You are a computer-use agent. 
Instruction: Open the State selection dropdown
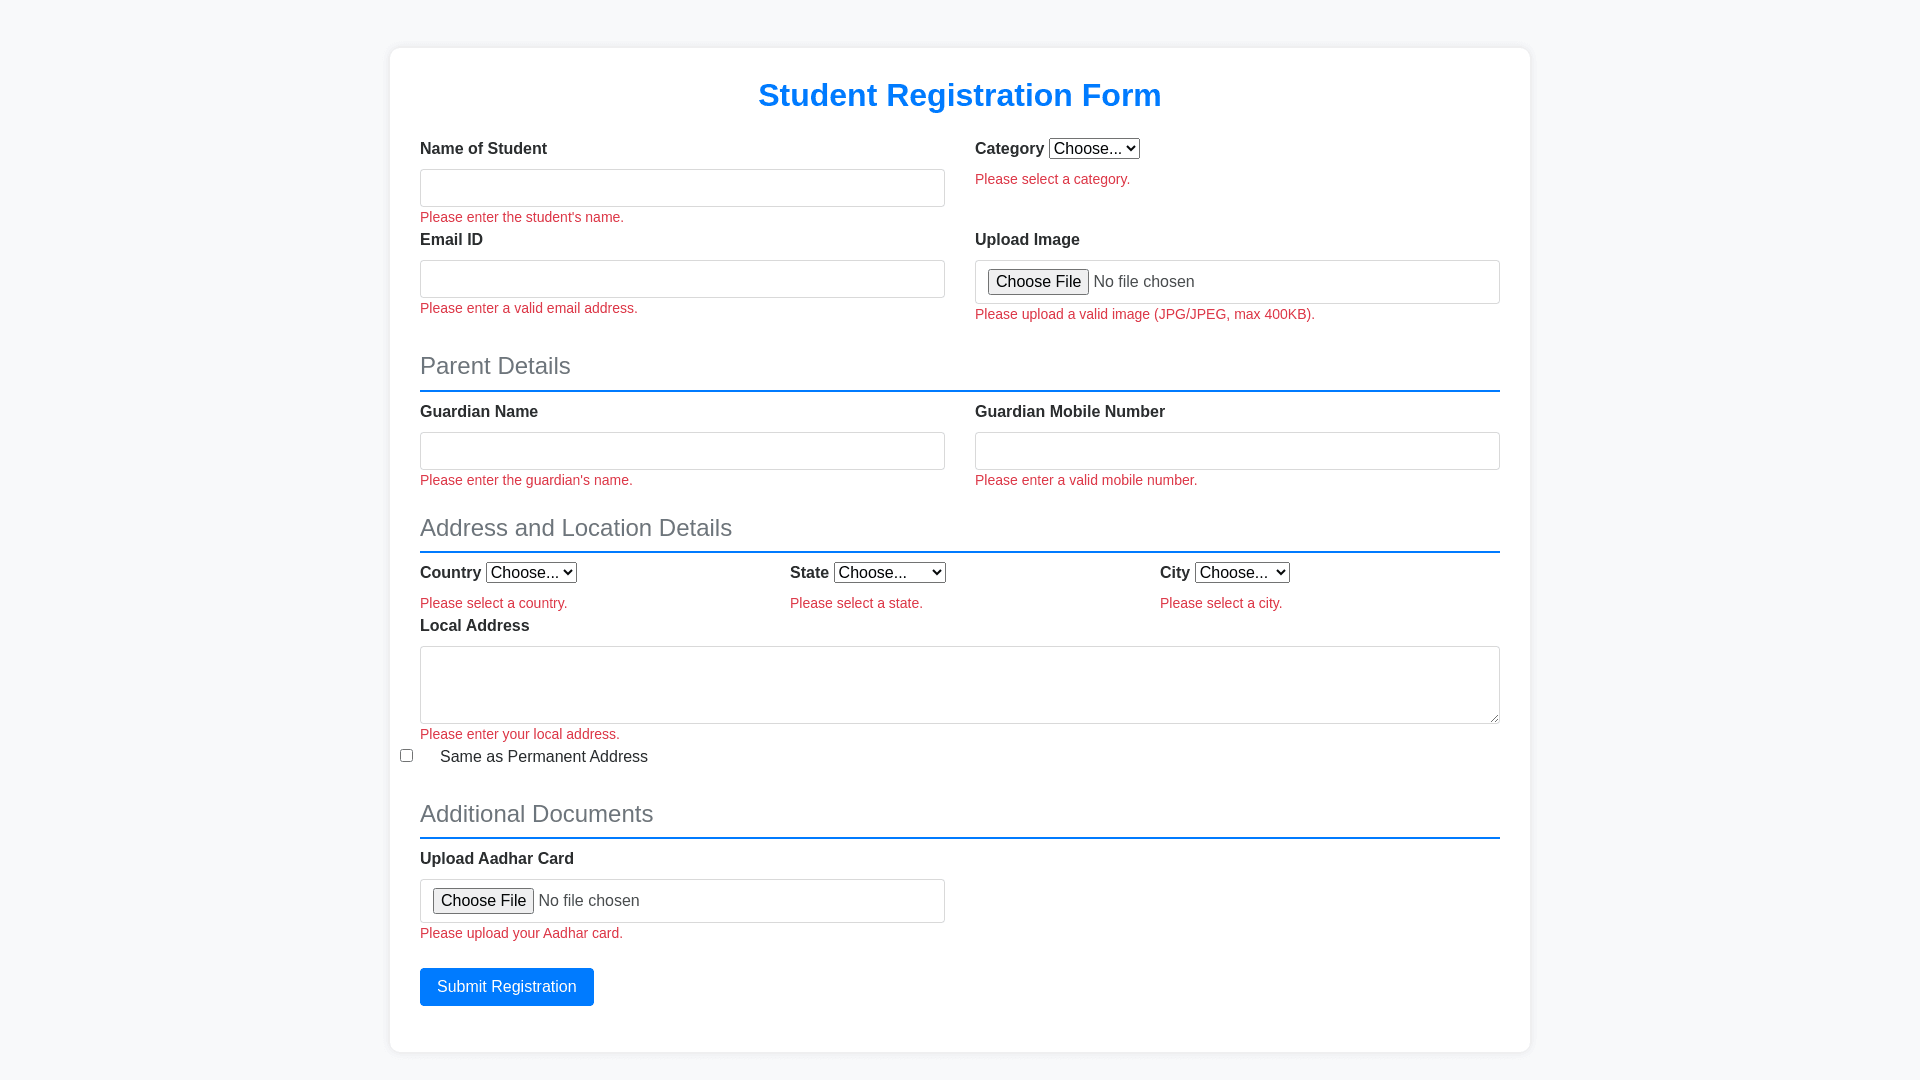click(x=889, y=573)
